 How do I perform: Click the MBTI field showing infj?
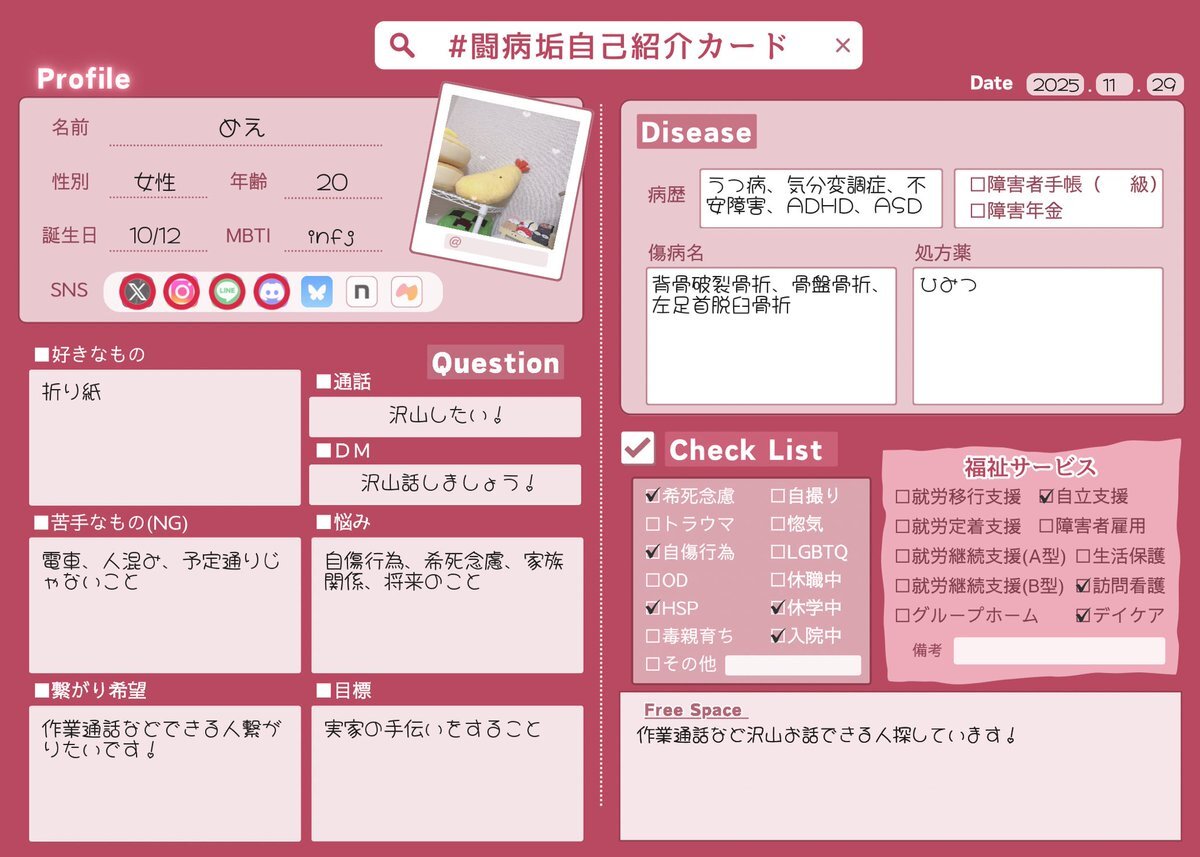click(333, 237)
